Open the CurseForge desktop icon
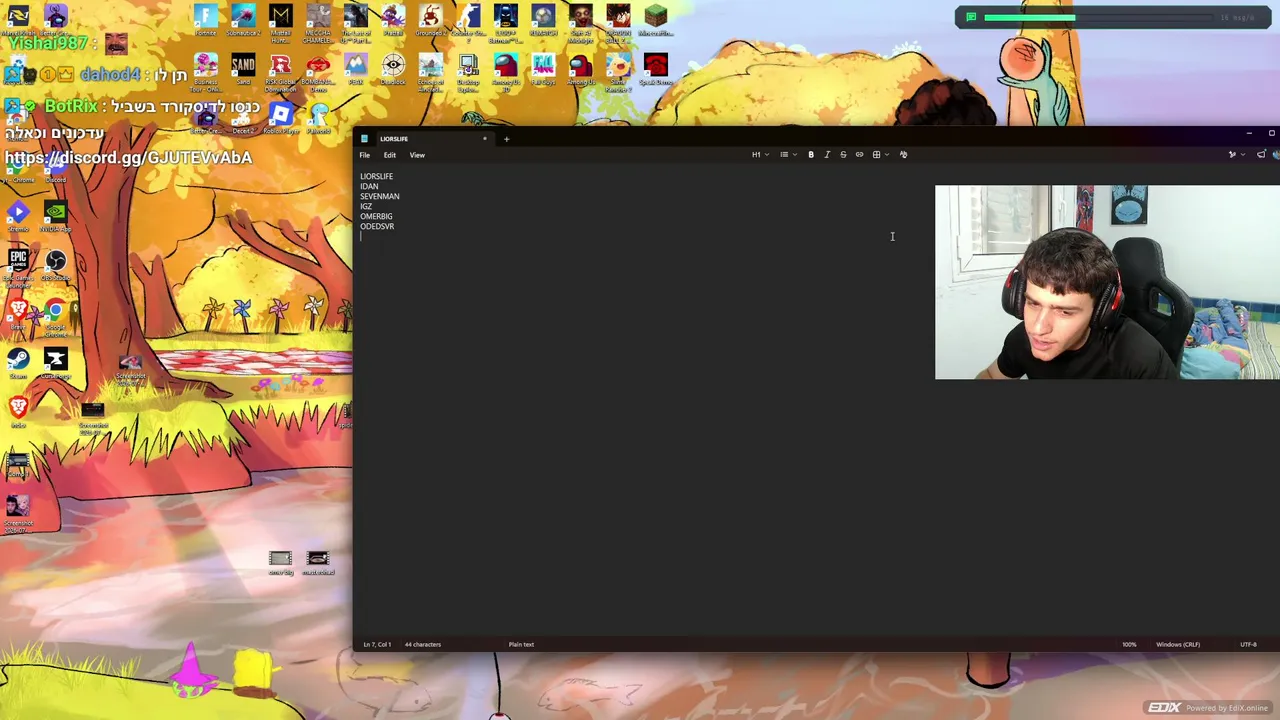 [55, 363]
